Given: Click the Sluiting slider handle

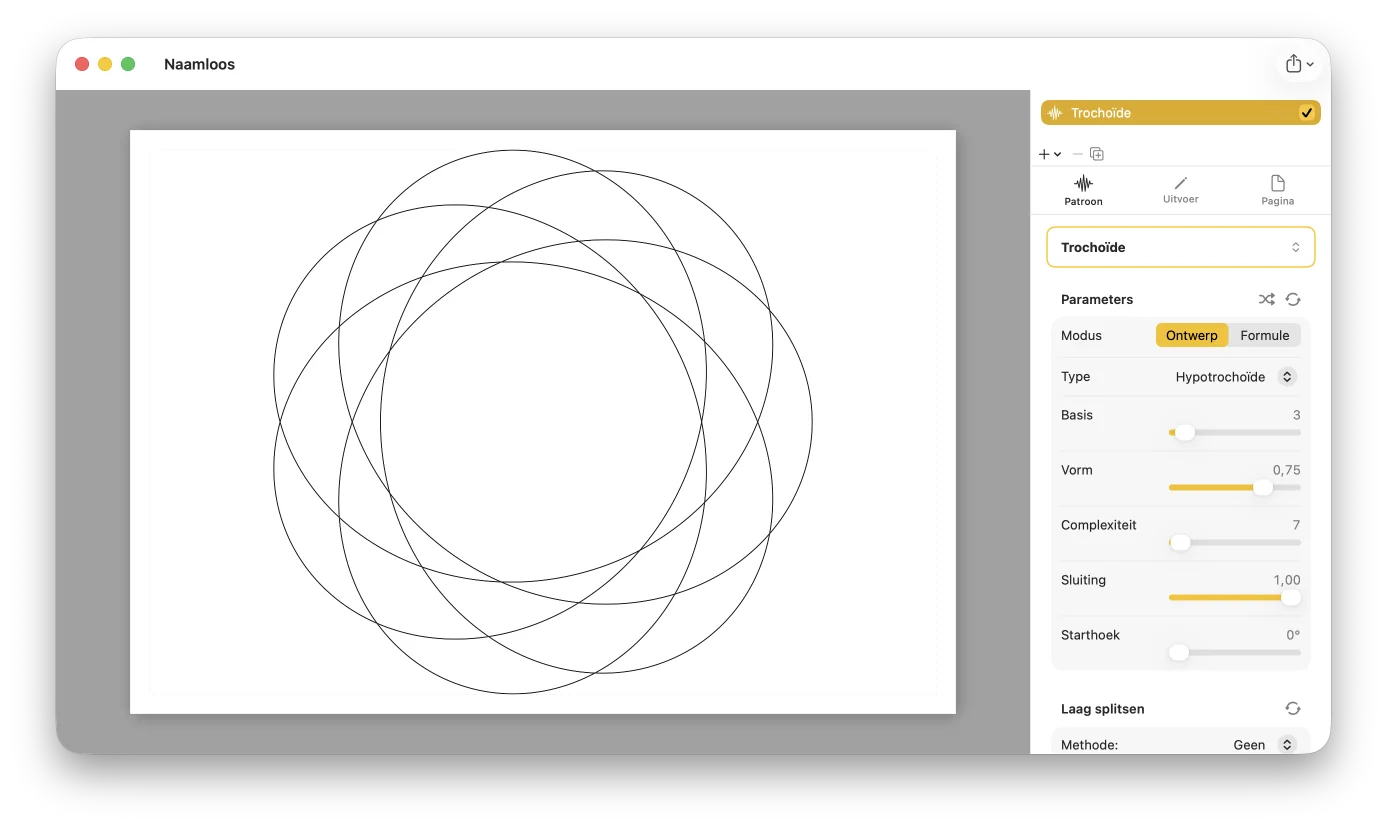Looking at the screenshot, I should point(1291,597).
